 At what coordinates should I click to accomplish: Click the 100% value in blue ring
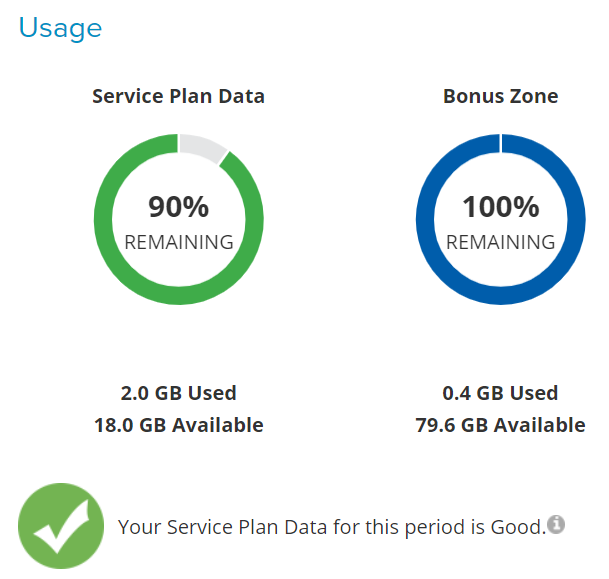[x=500, y=207]
